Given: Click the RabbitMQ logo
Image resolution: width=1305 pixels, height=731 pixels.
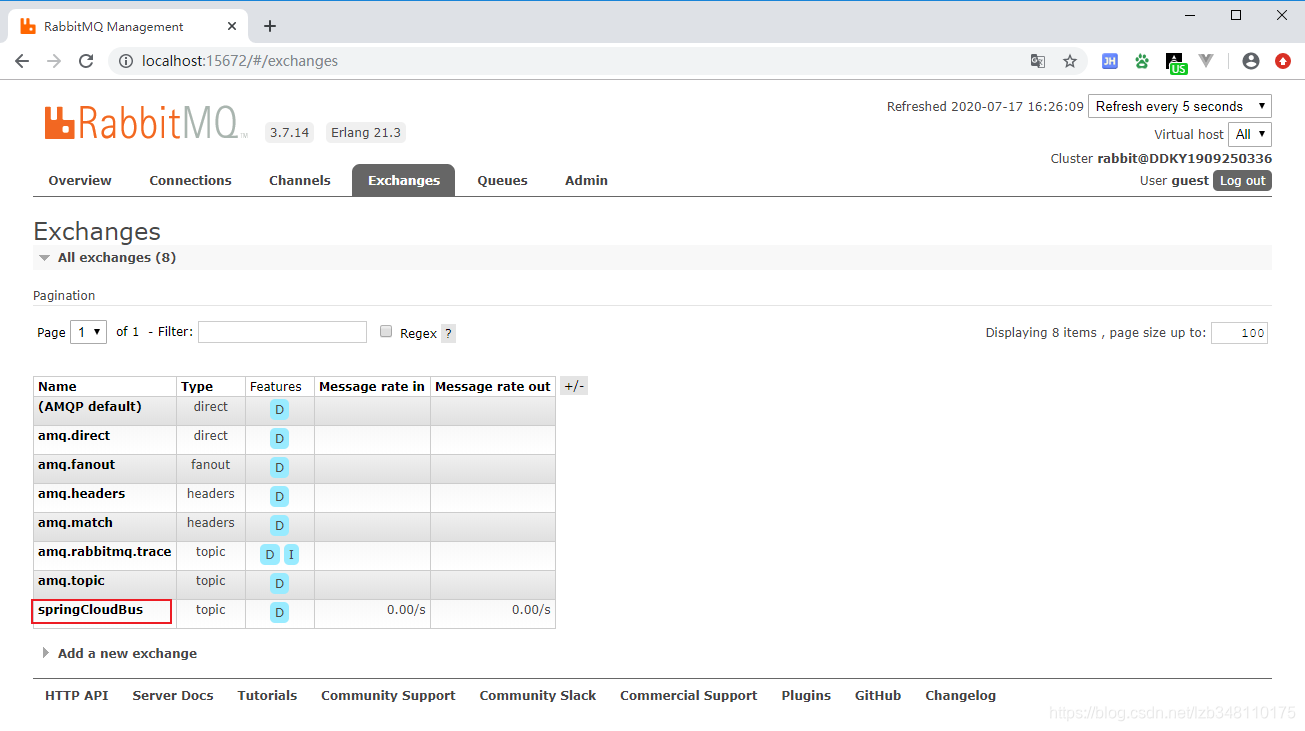Looking at the screenshot, I should (x=146, y=122).
